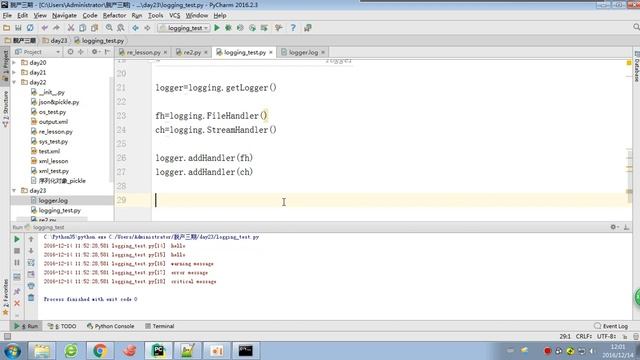Close the logging_test.py editor tab
The width and height of the screenshot is (640, 360).
click(x=271, y=52)
